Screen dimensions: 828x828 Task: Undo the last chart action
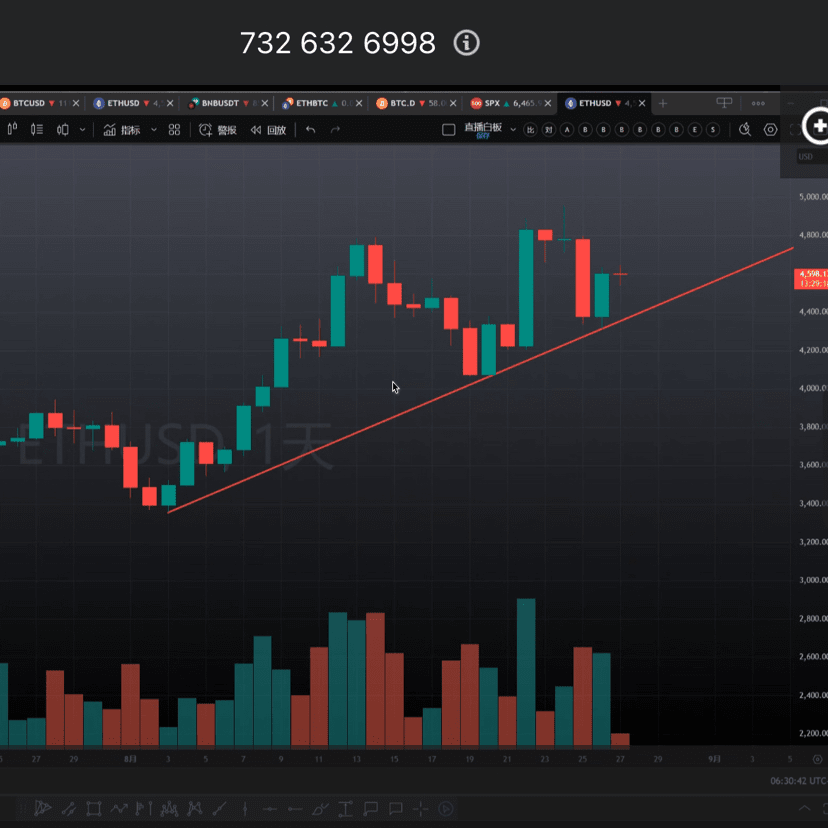[x=310, y=130]
